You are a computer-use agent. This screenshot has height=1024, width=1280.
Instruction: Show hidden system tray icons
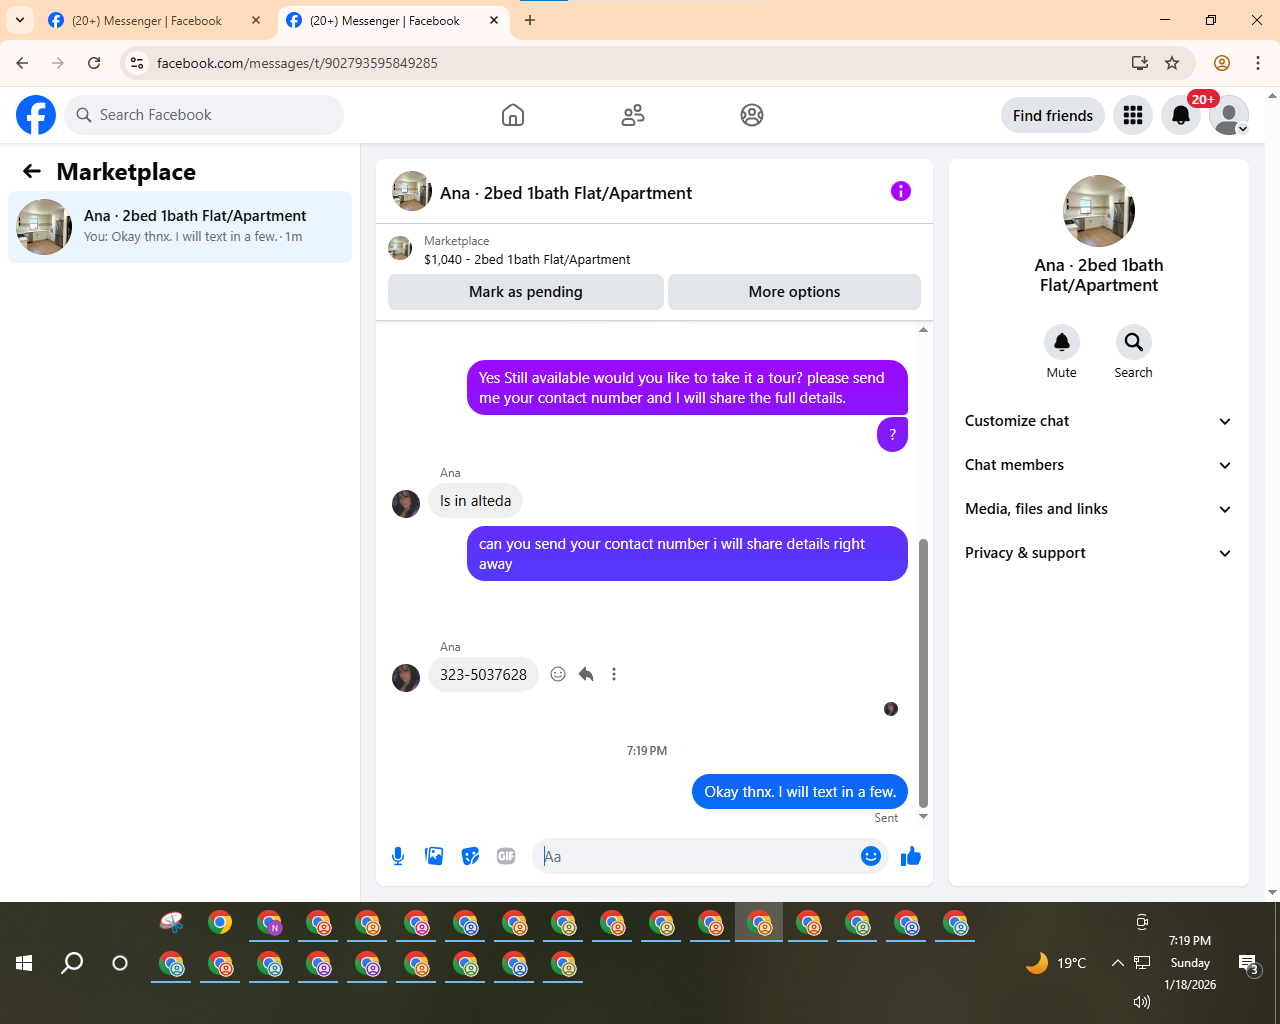pyautogui.click(x=1117, y=963)
